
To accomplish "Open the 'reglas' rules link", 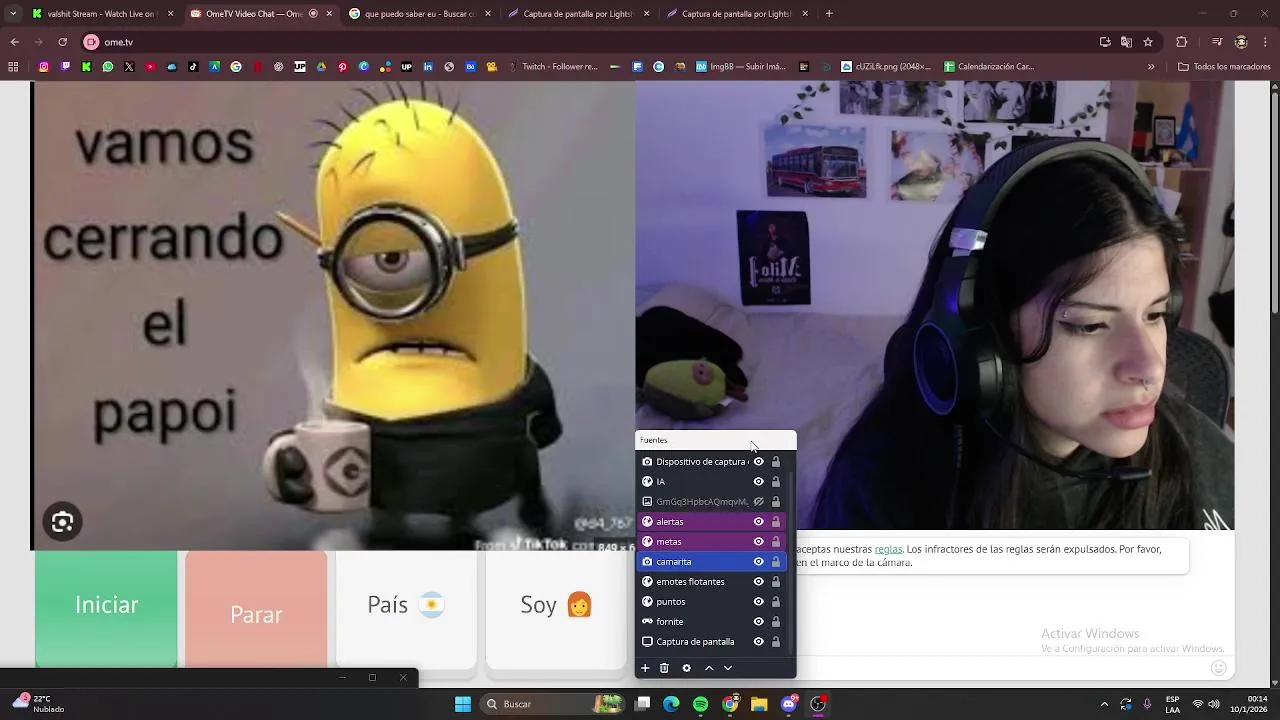I will click(888, 549).
